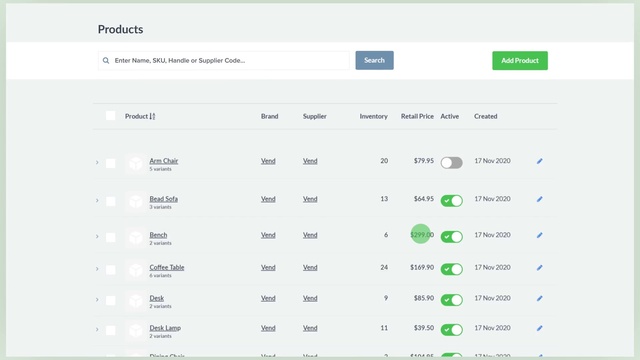Open the Arm Chair product link
Screen dimensions: 640x360
pyautogui.click(x=164, y=161)
